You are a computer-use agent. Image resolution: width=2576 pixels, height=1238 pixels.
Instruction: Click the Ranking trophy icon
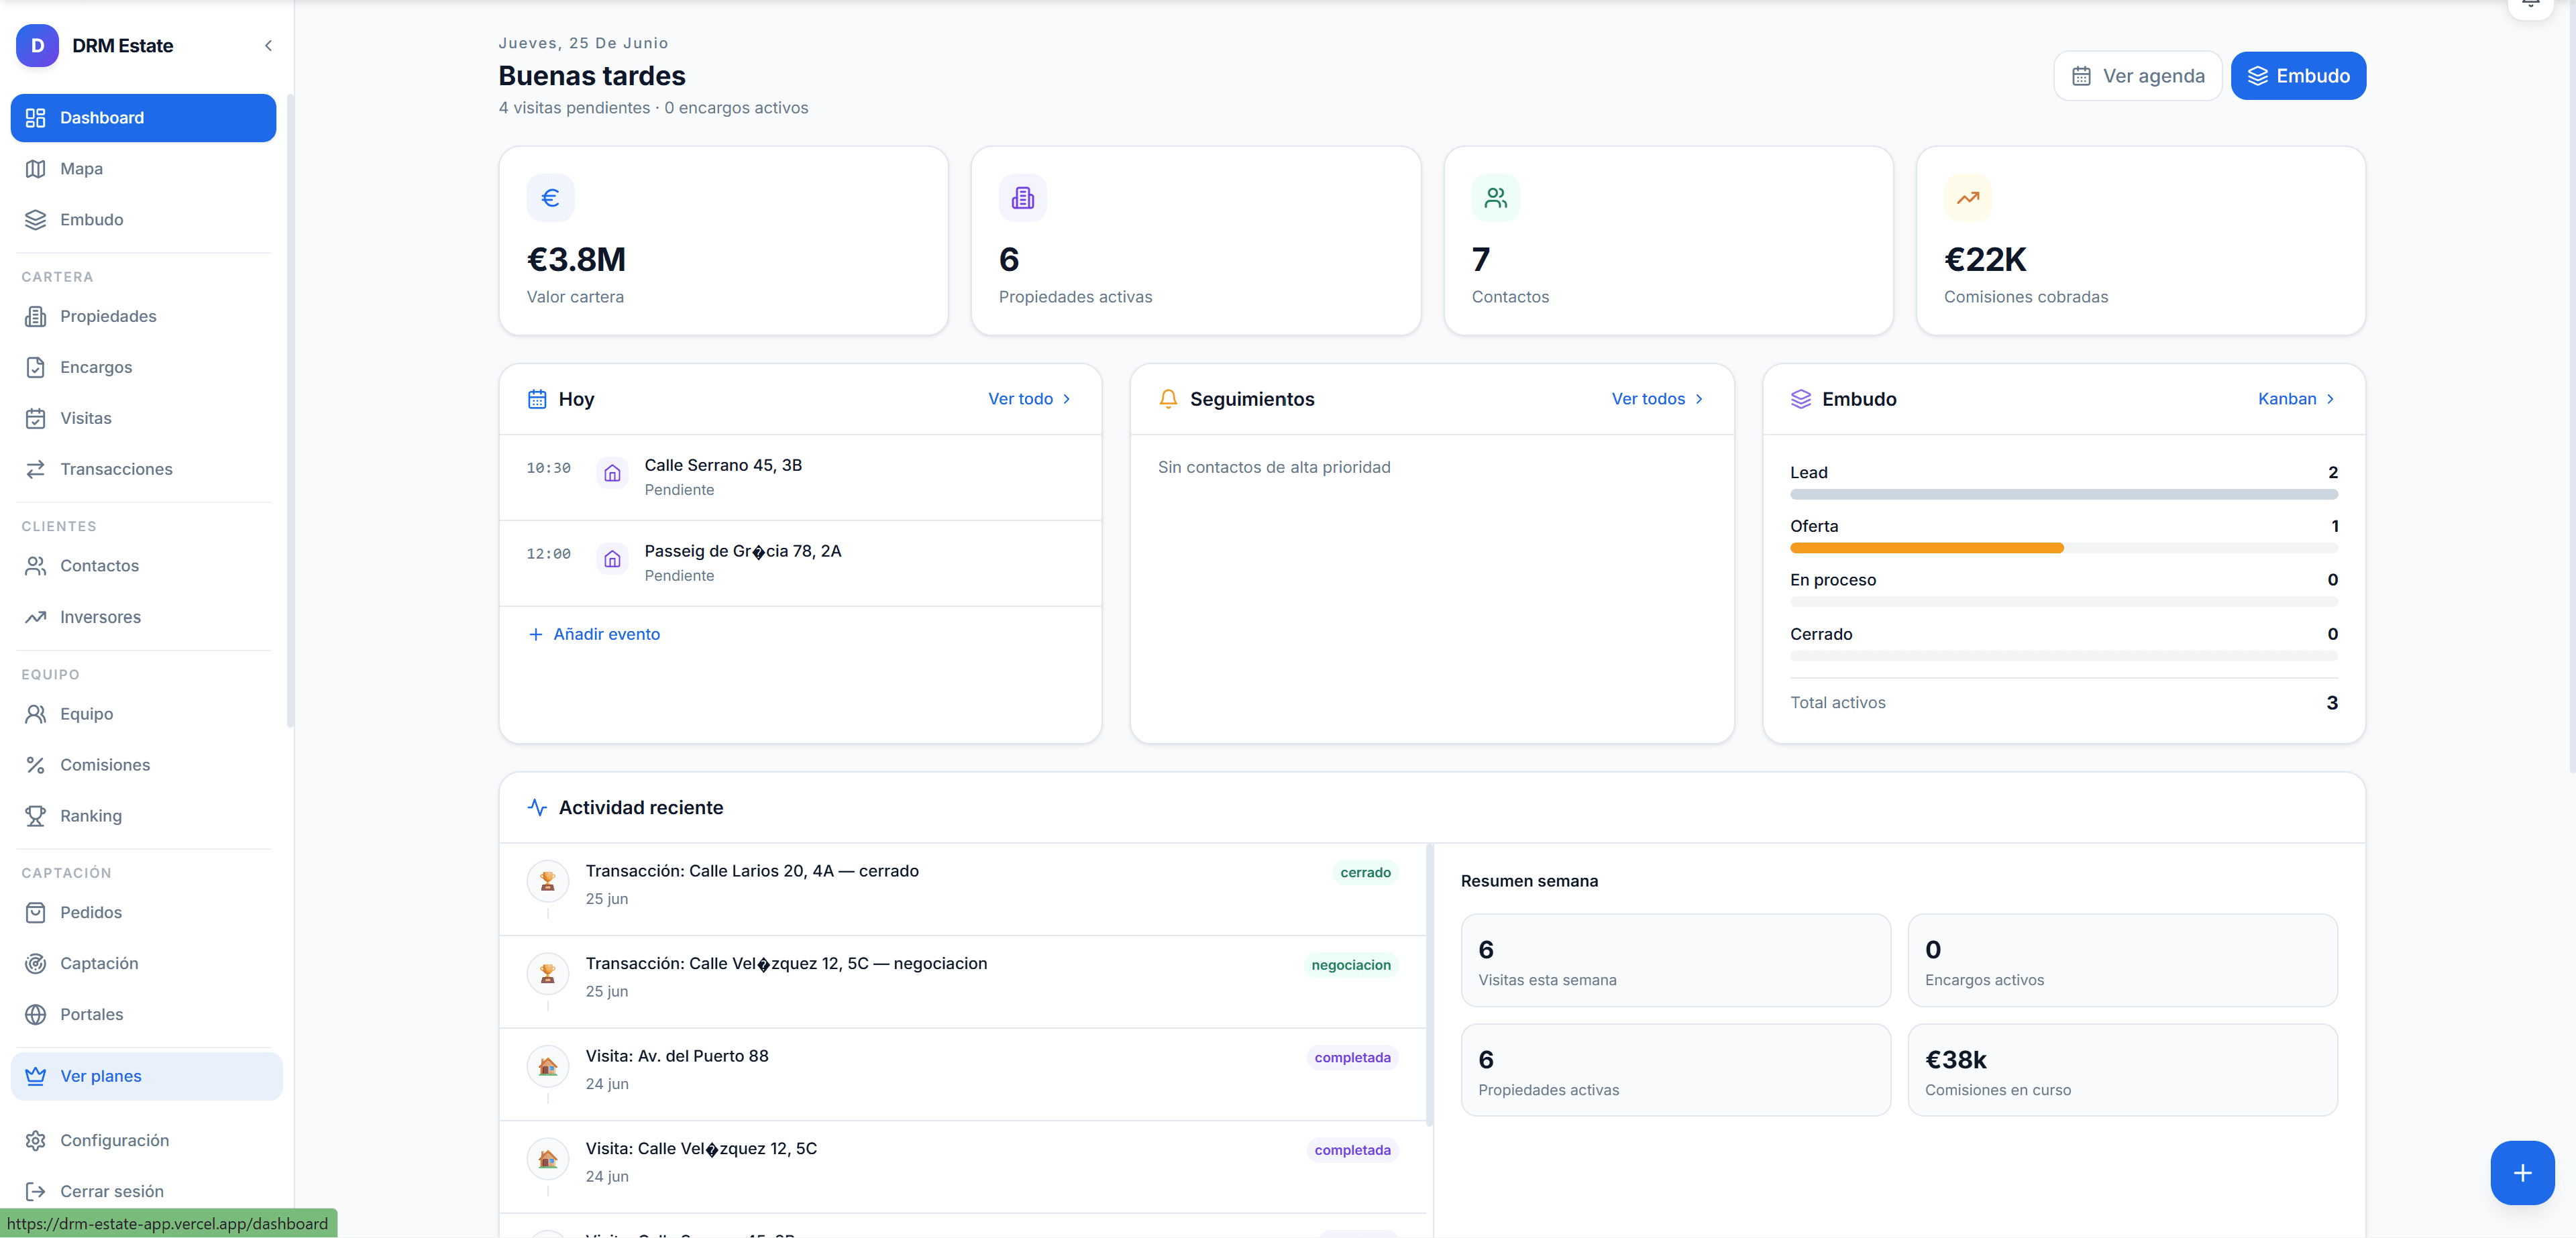[x=36, y=816]
